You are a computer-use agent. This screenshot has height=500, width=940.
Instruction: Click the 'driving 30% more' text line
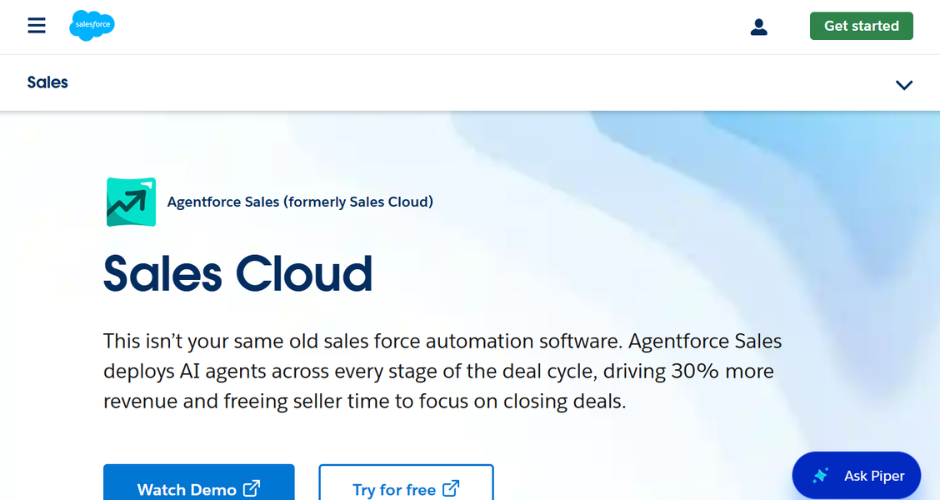438,371
